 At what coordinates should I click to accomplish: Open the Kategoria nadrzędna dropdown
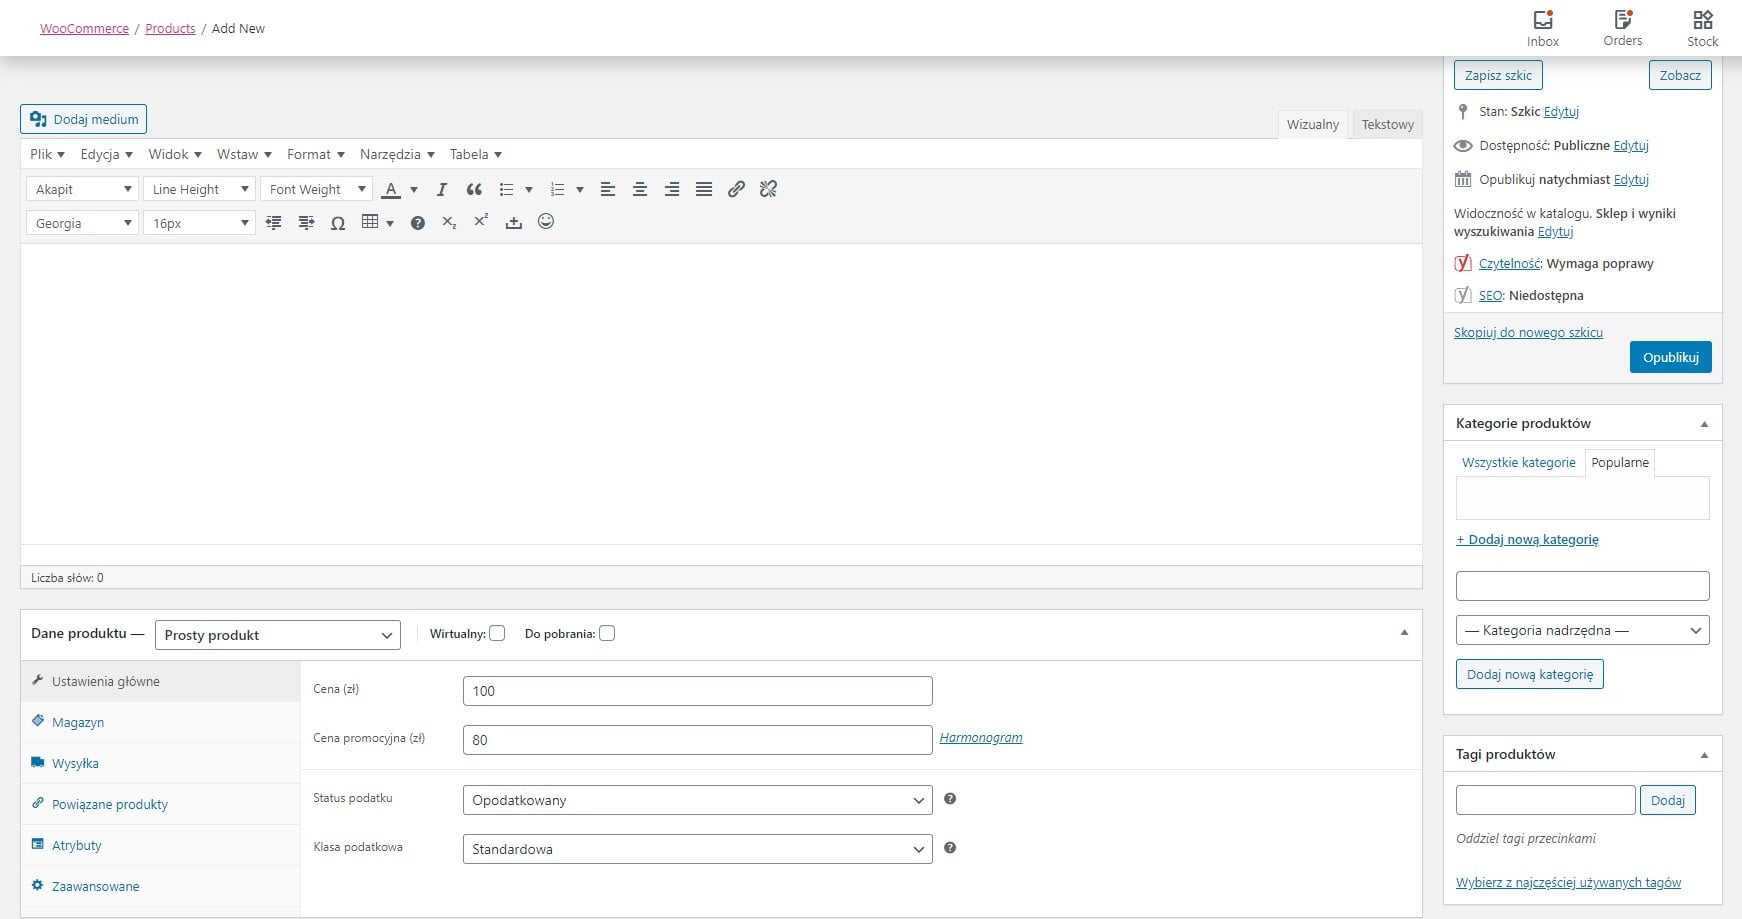click(1582, 630)
